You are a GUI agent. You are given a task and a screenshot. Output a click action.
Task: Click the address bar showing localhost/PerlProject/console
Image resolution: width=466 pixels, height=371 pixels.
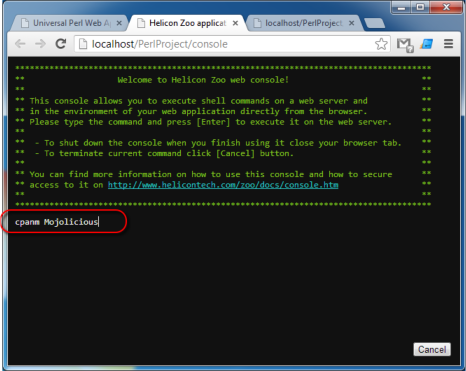pos(232,44)
